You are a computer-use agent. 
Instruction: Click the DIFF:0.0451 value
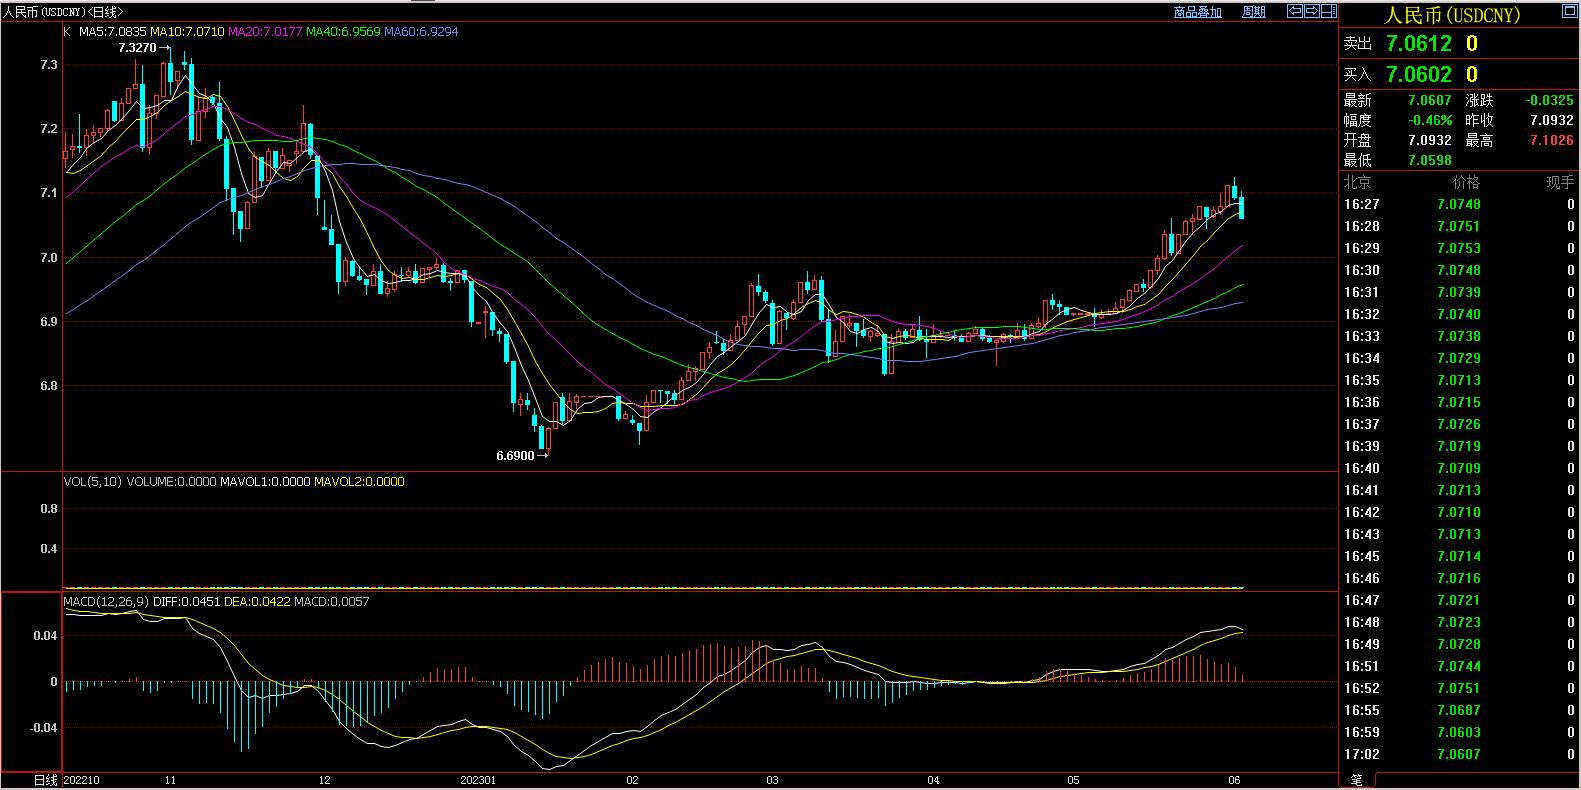click(x=185, y=601)
